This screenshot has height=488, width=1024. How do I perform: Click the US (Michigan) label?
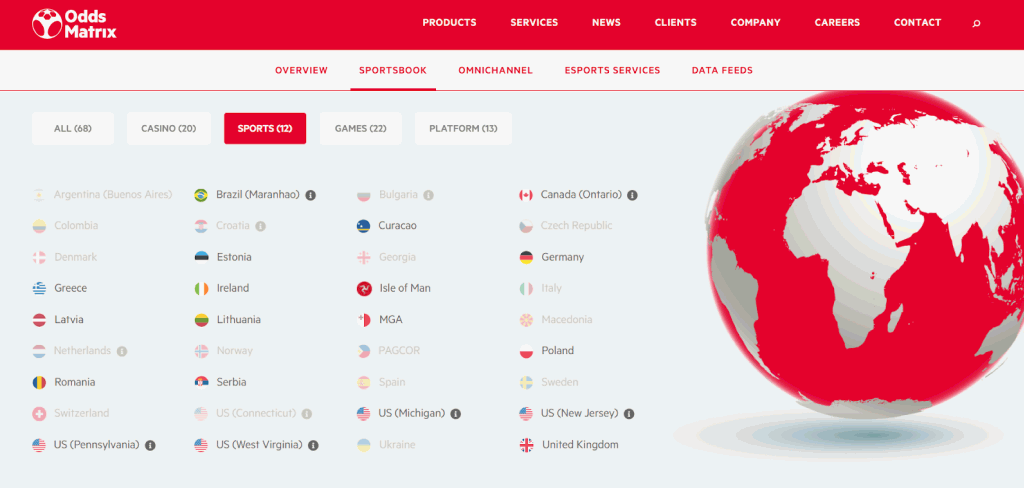411,414
